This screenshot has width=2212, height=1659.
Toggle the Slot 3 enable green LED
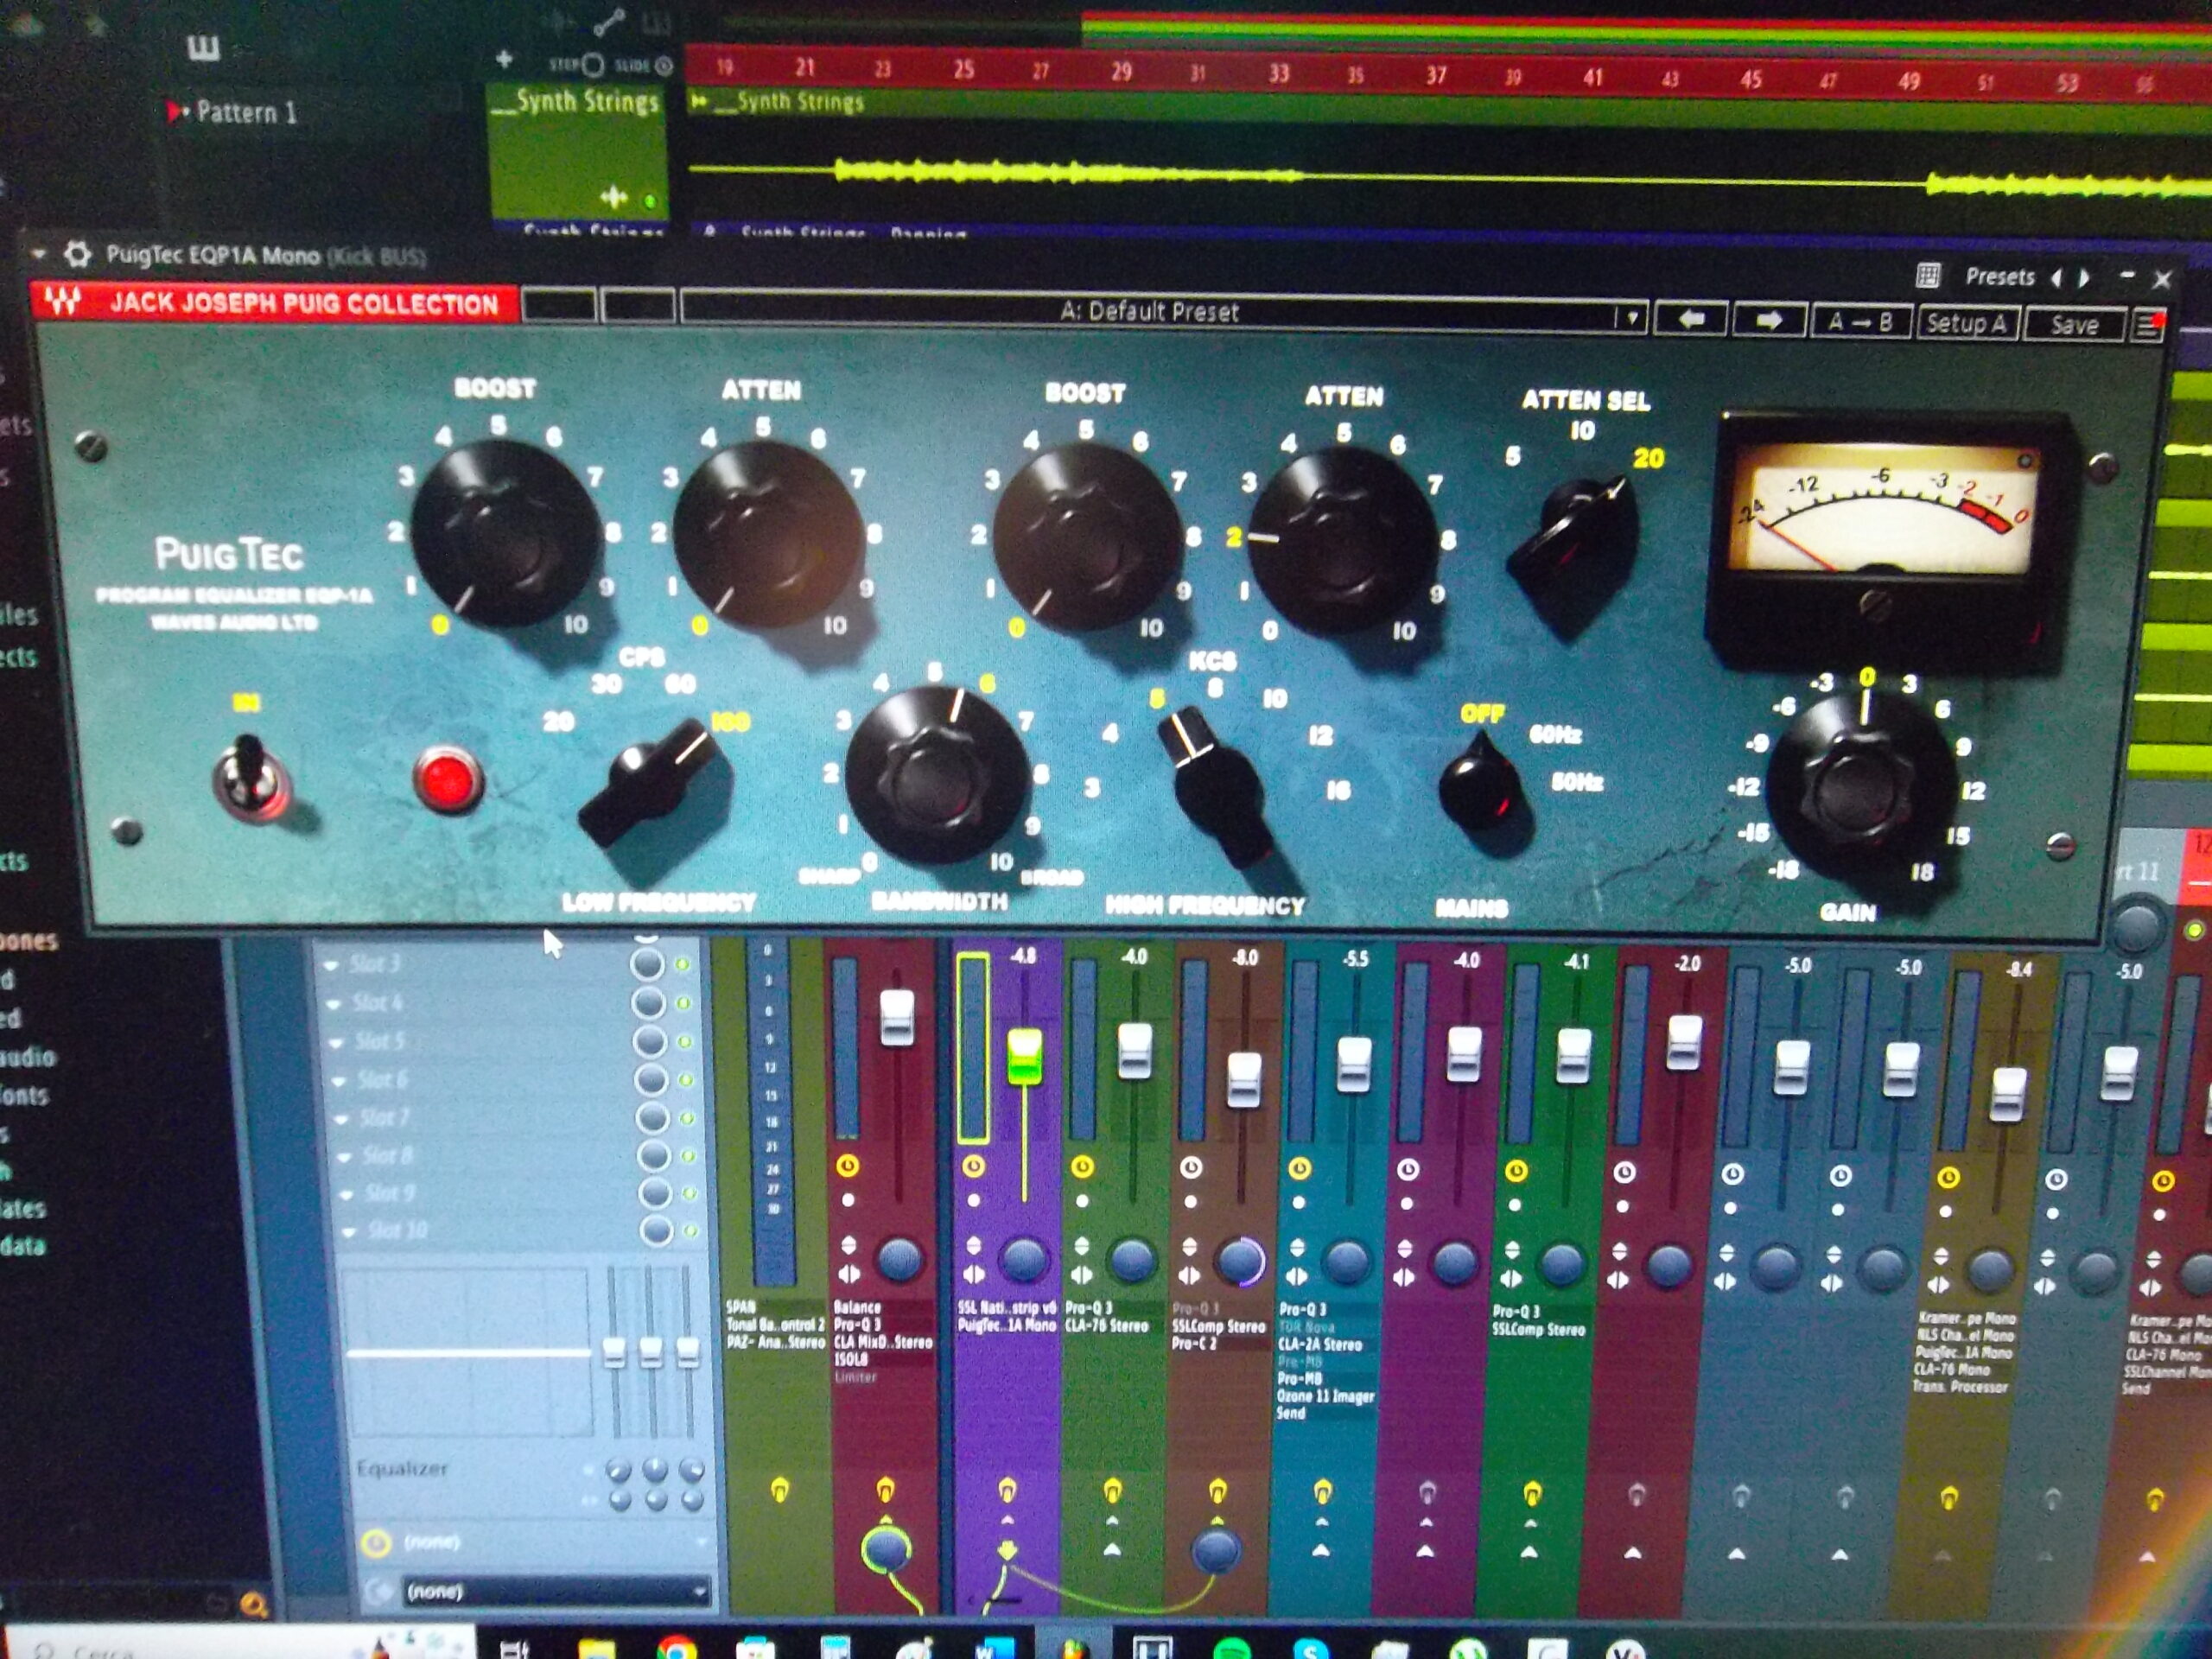click(682, 964)
